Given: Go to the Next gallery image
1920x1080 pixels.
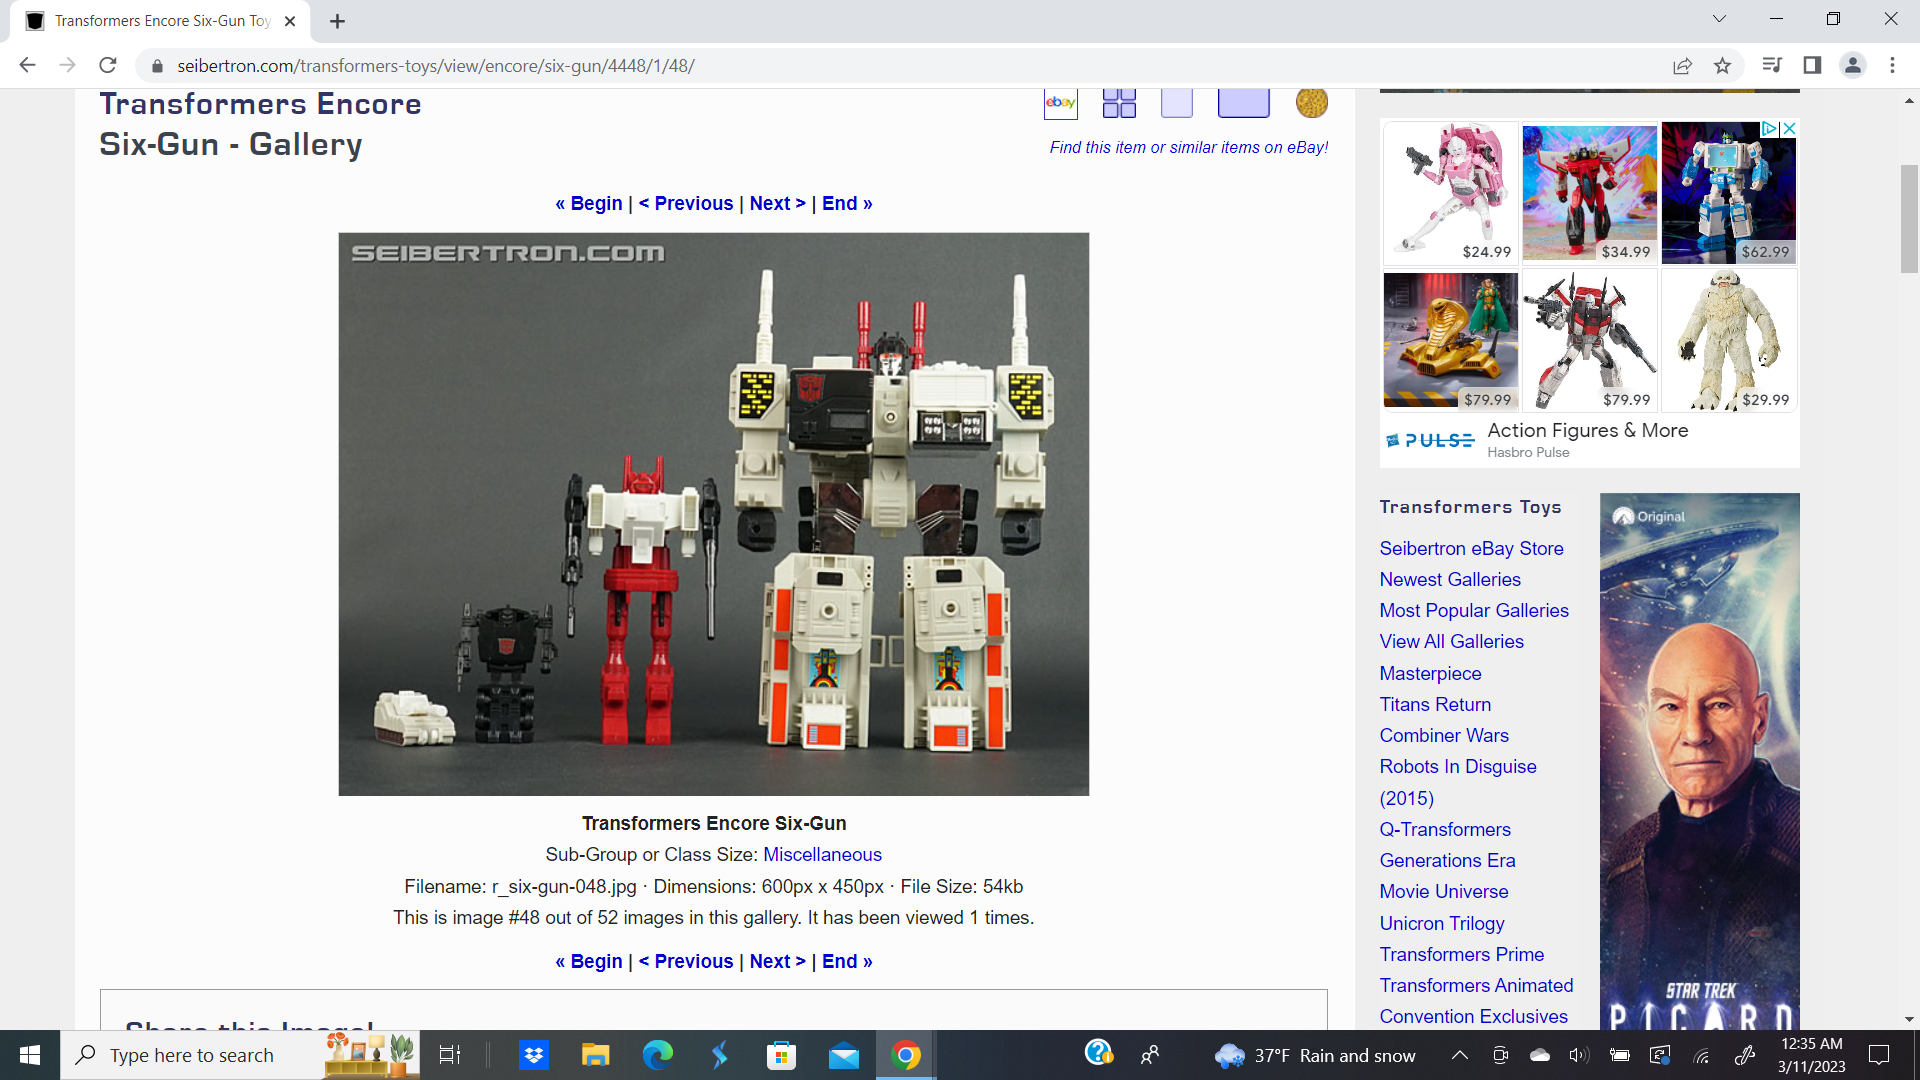Looking at the screenshot, I should point(777,204).
